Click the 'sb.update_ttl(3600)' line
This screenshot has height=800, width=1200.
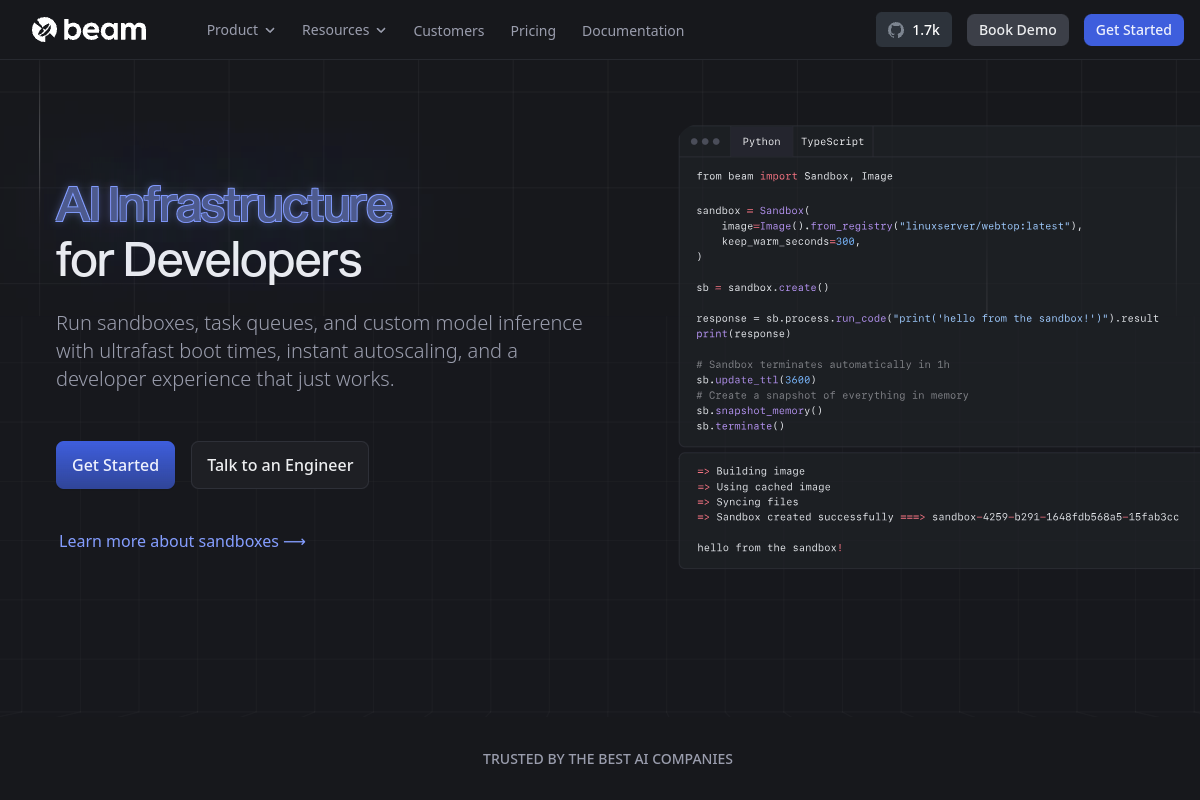tap(757, 380)
